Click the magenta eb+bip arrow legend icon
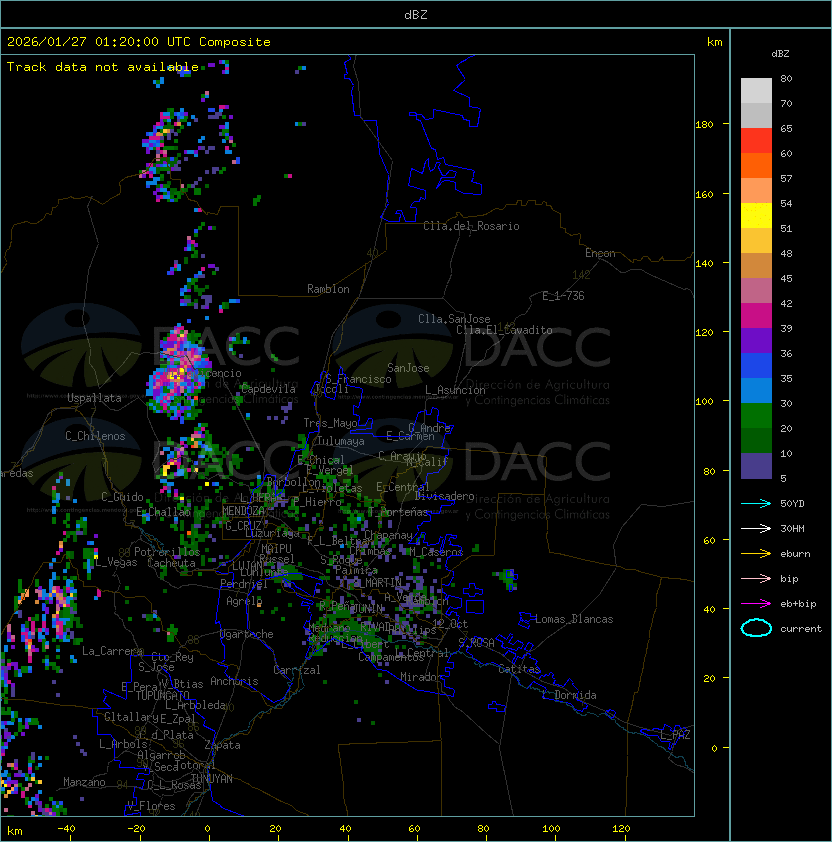Image resolution: width=832 pixels, height=842 pixels. [x=756, y=604]
